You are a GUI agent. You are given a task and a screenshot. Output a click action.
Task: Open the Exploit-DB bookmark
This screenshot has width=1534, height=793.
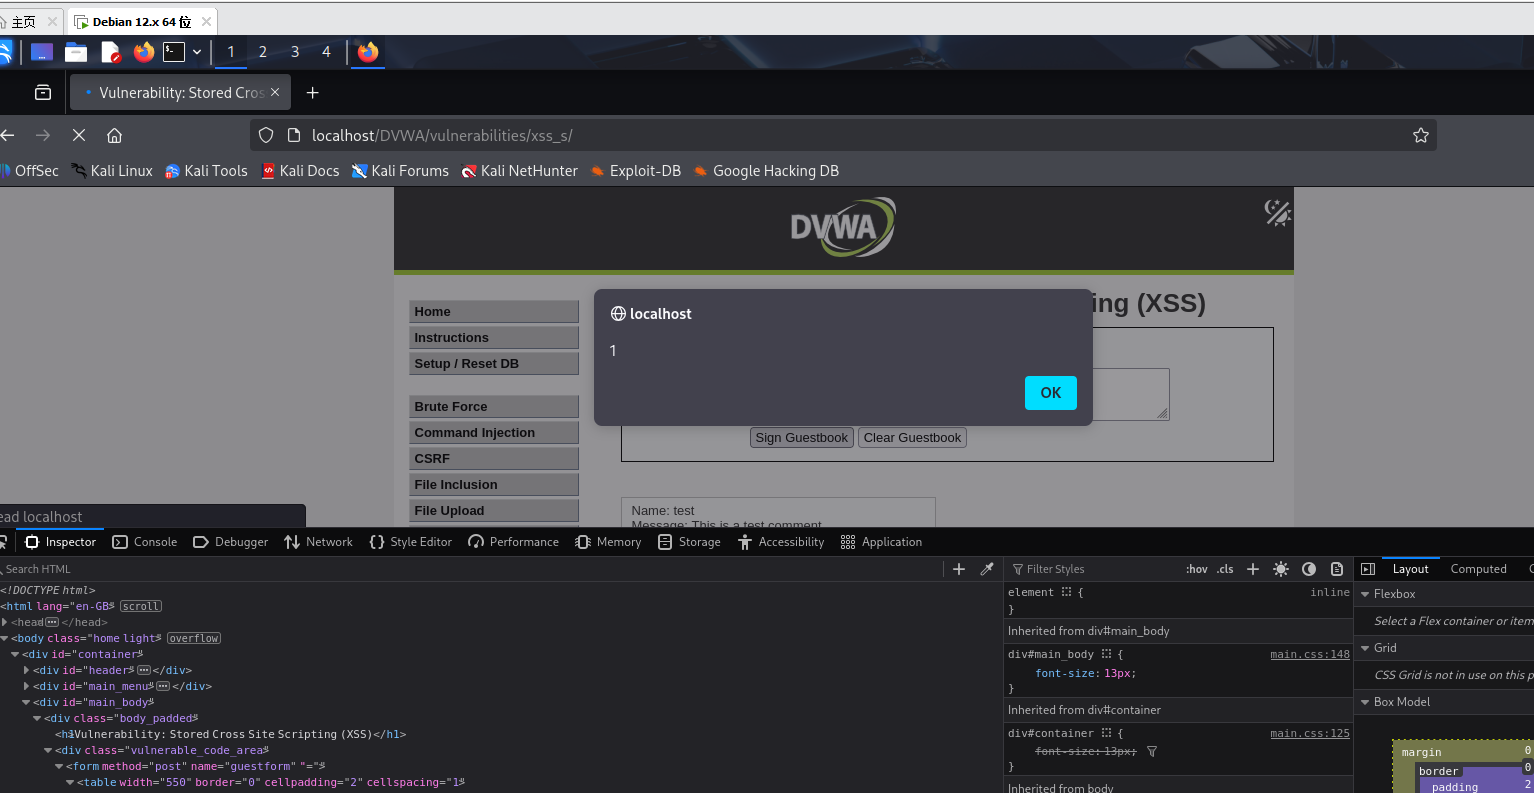(635, 171)
